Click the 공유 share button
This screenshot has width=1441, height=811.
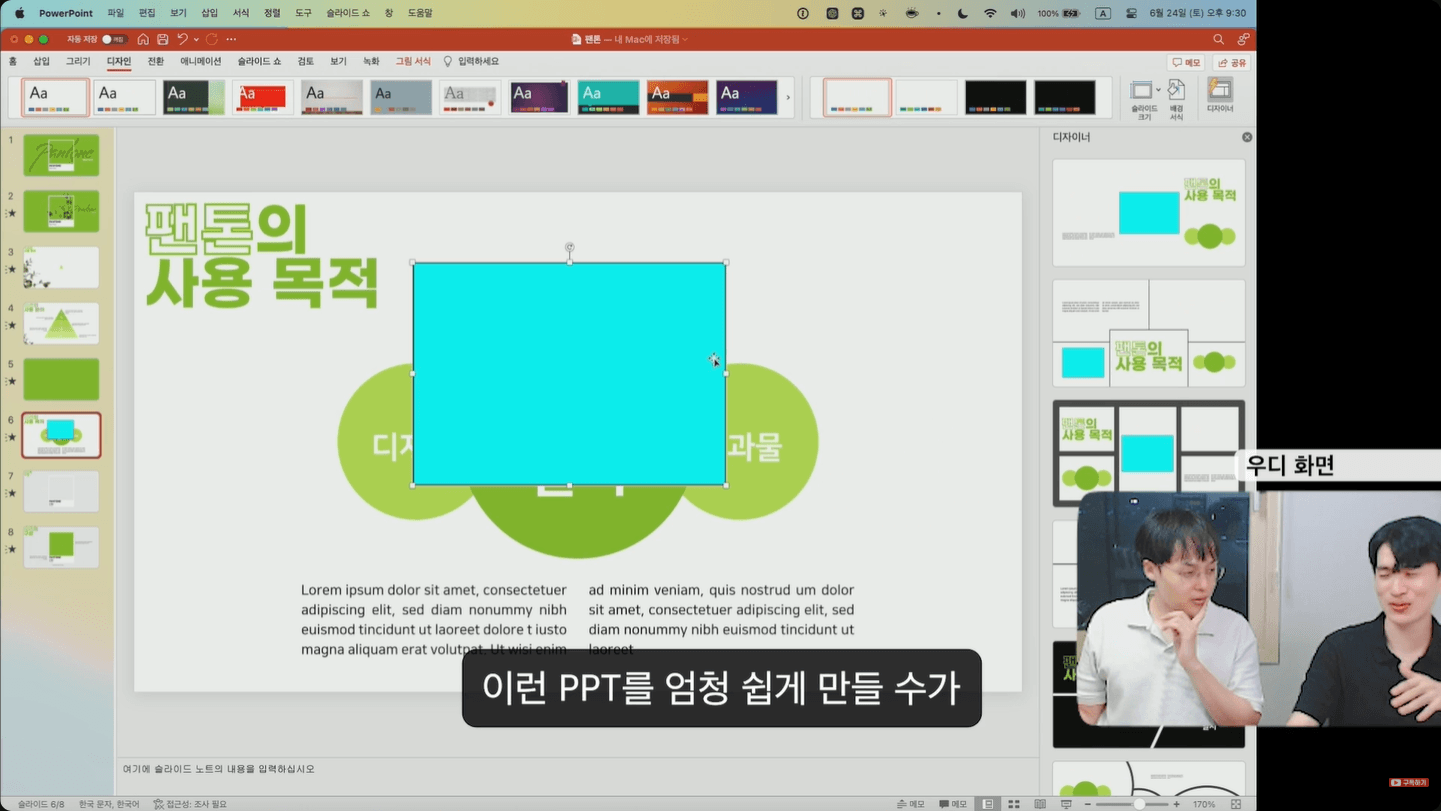pos(1232,62)
